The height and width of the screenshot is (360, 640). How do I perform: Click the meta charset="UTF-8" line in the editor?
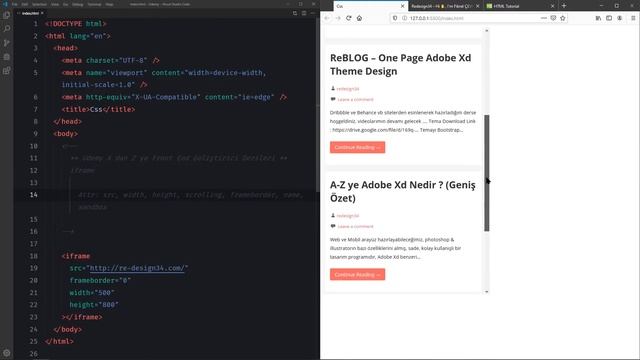pyautogui.click(x=110, y=60)
